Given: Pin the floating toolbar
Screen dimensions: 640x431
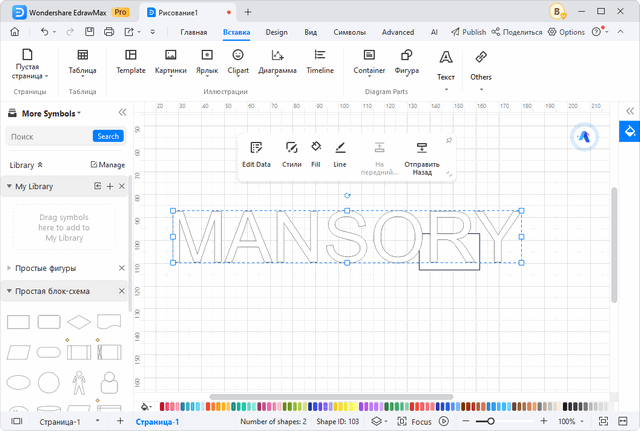Looking at the screenshot, I should click(449, 140).
